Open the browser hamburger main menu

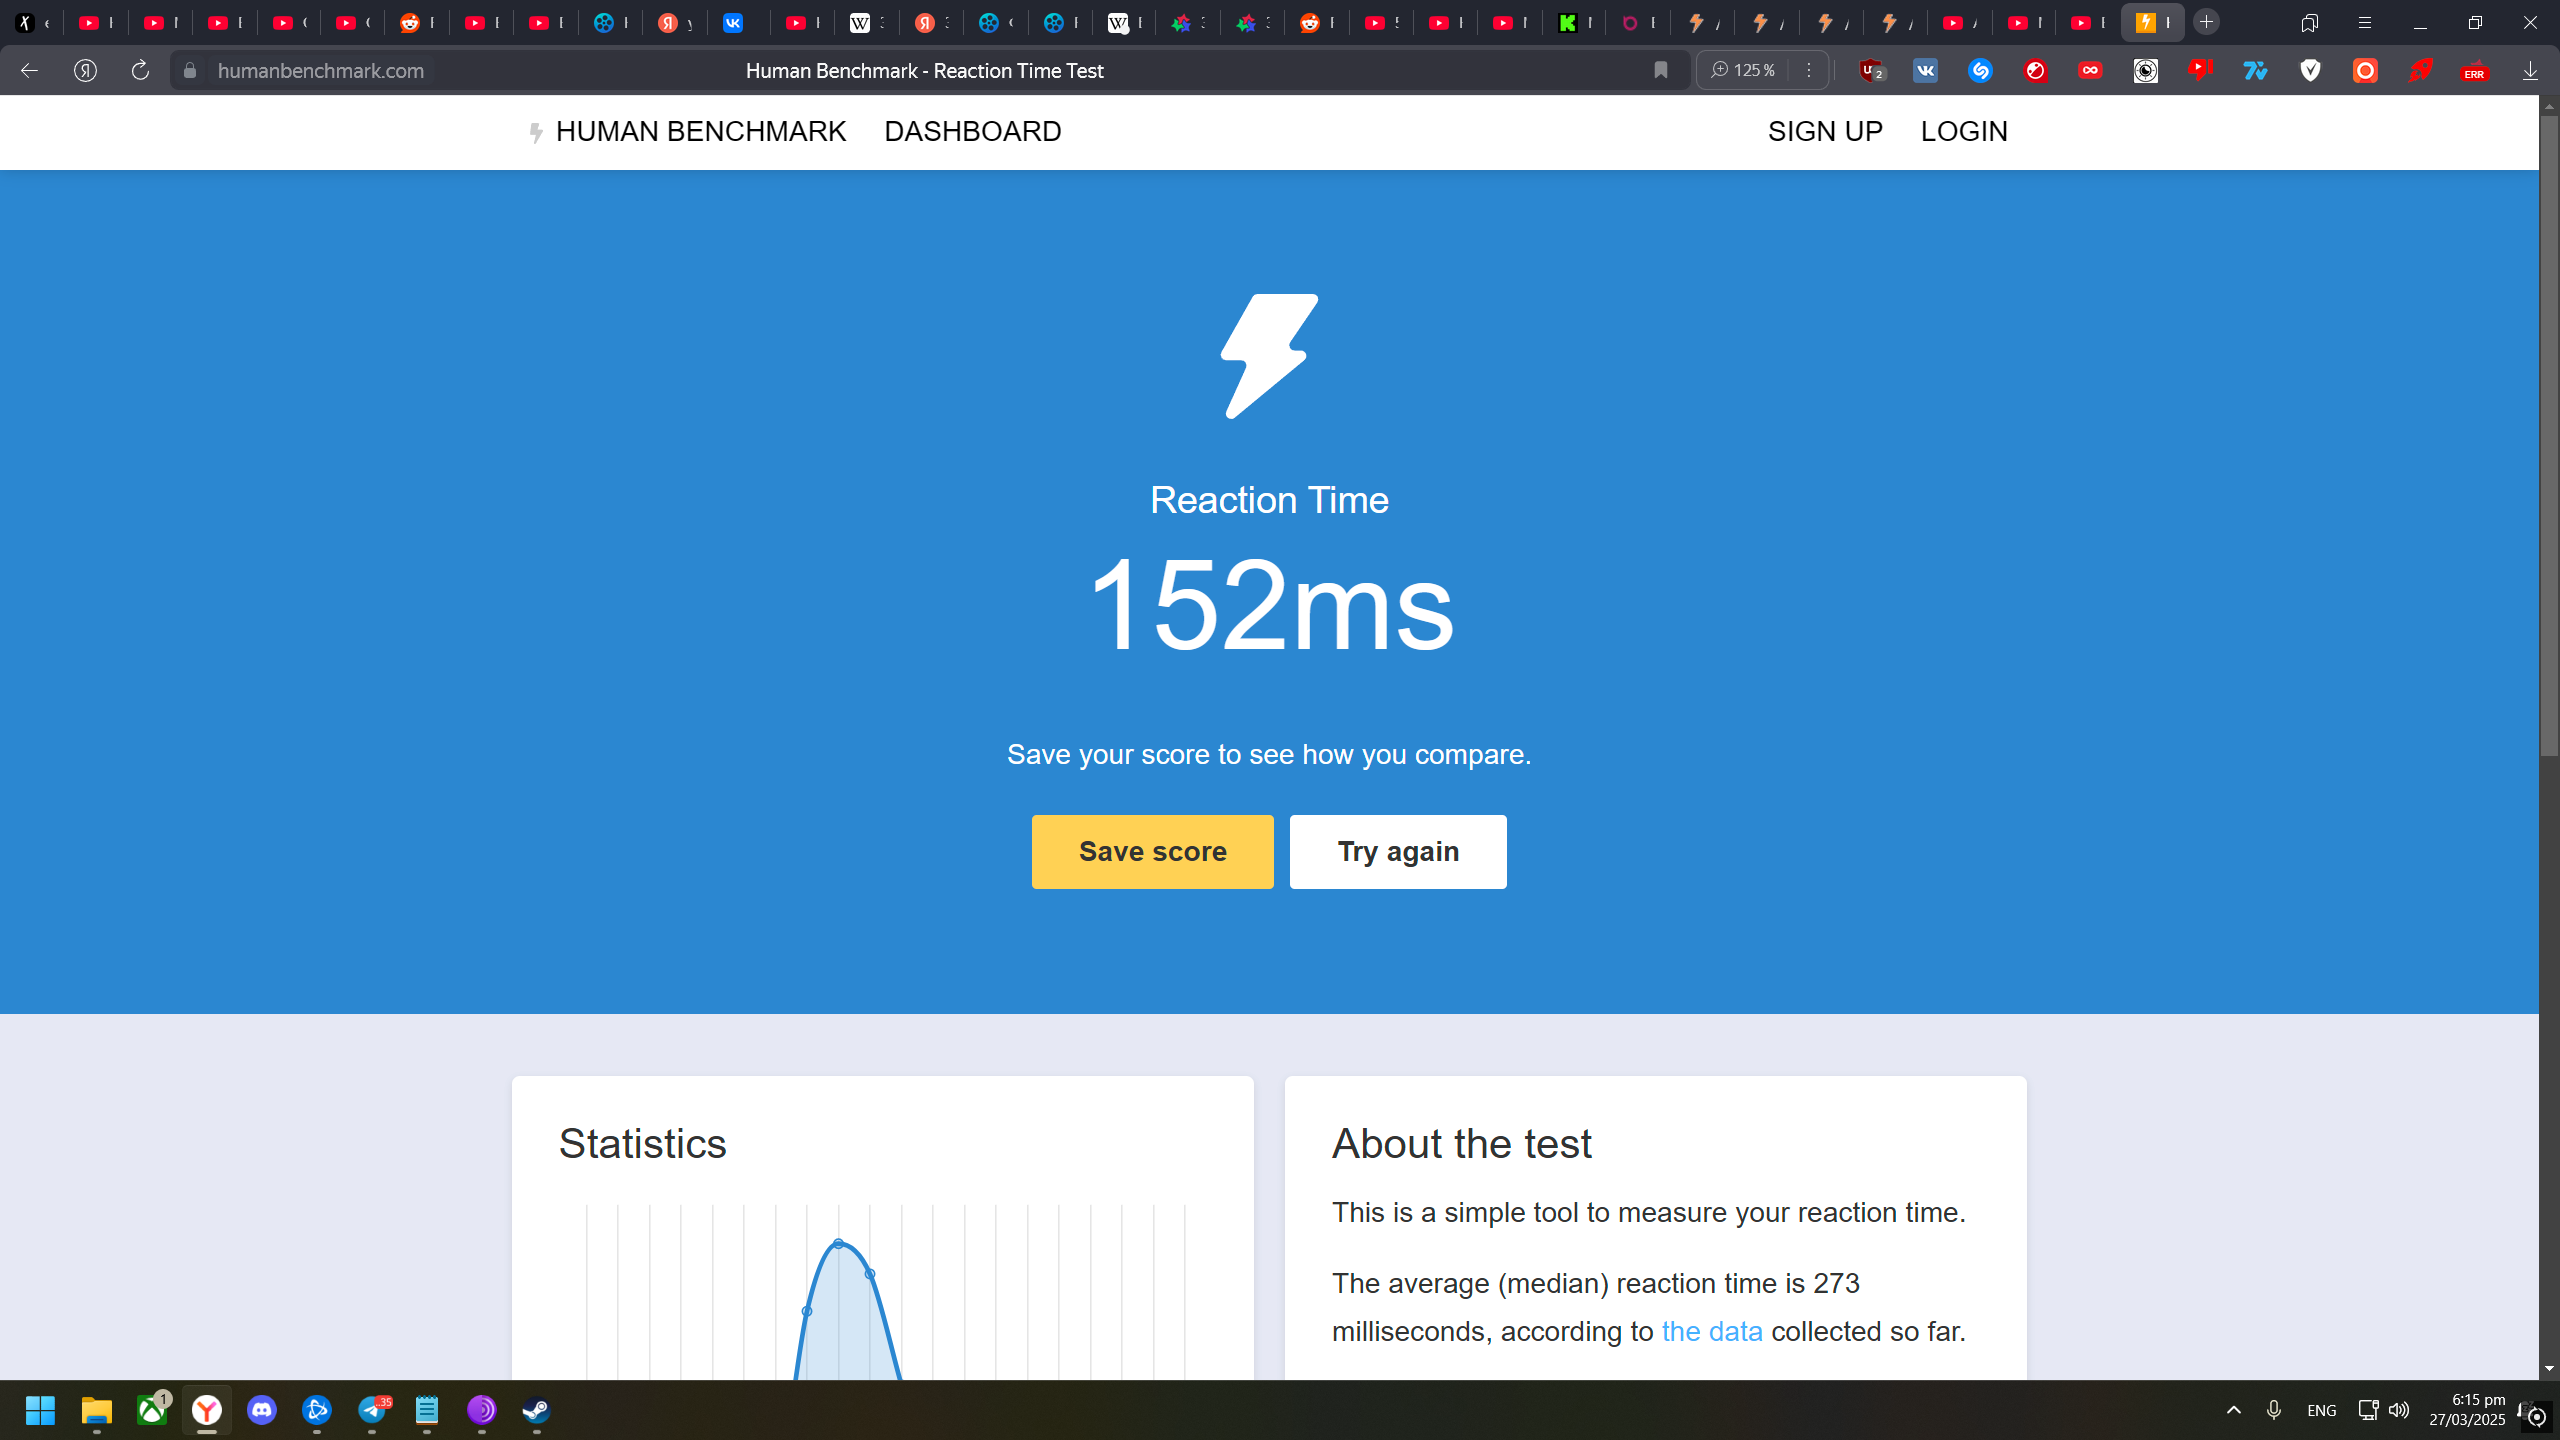point(2365,23)
